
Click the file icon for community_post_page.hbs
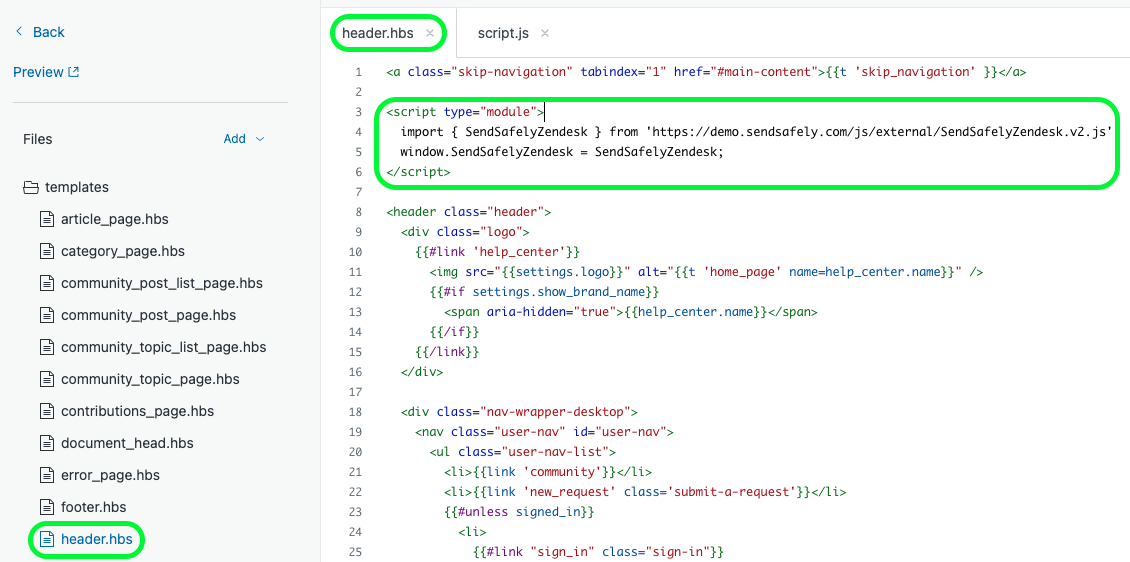(47, 316)
